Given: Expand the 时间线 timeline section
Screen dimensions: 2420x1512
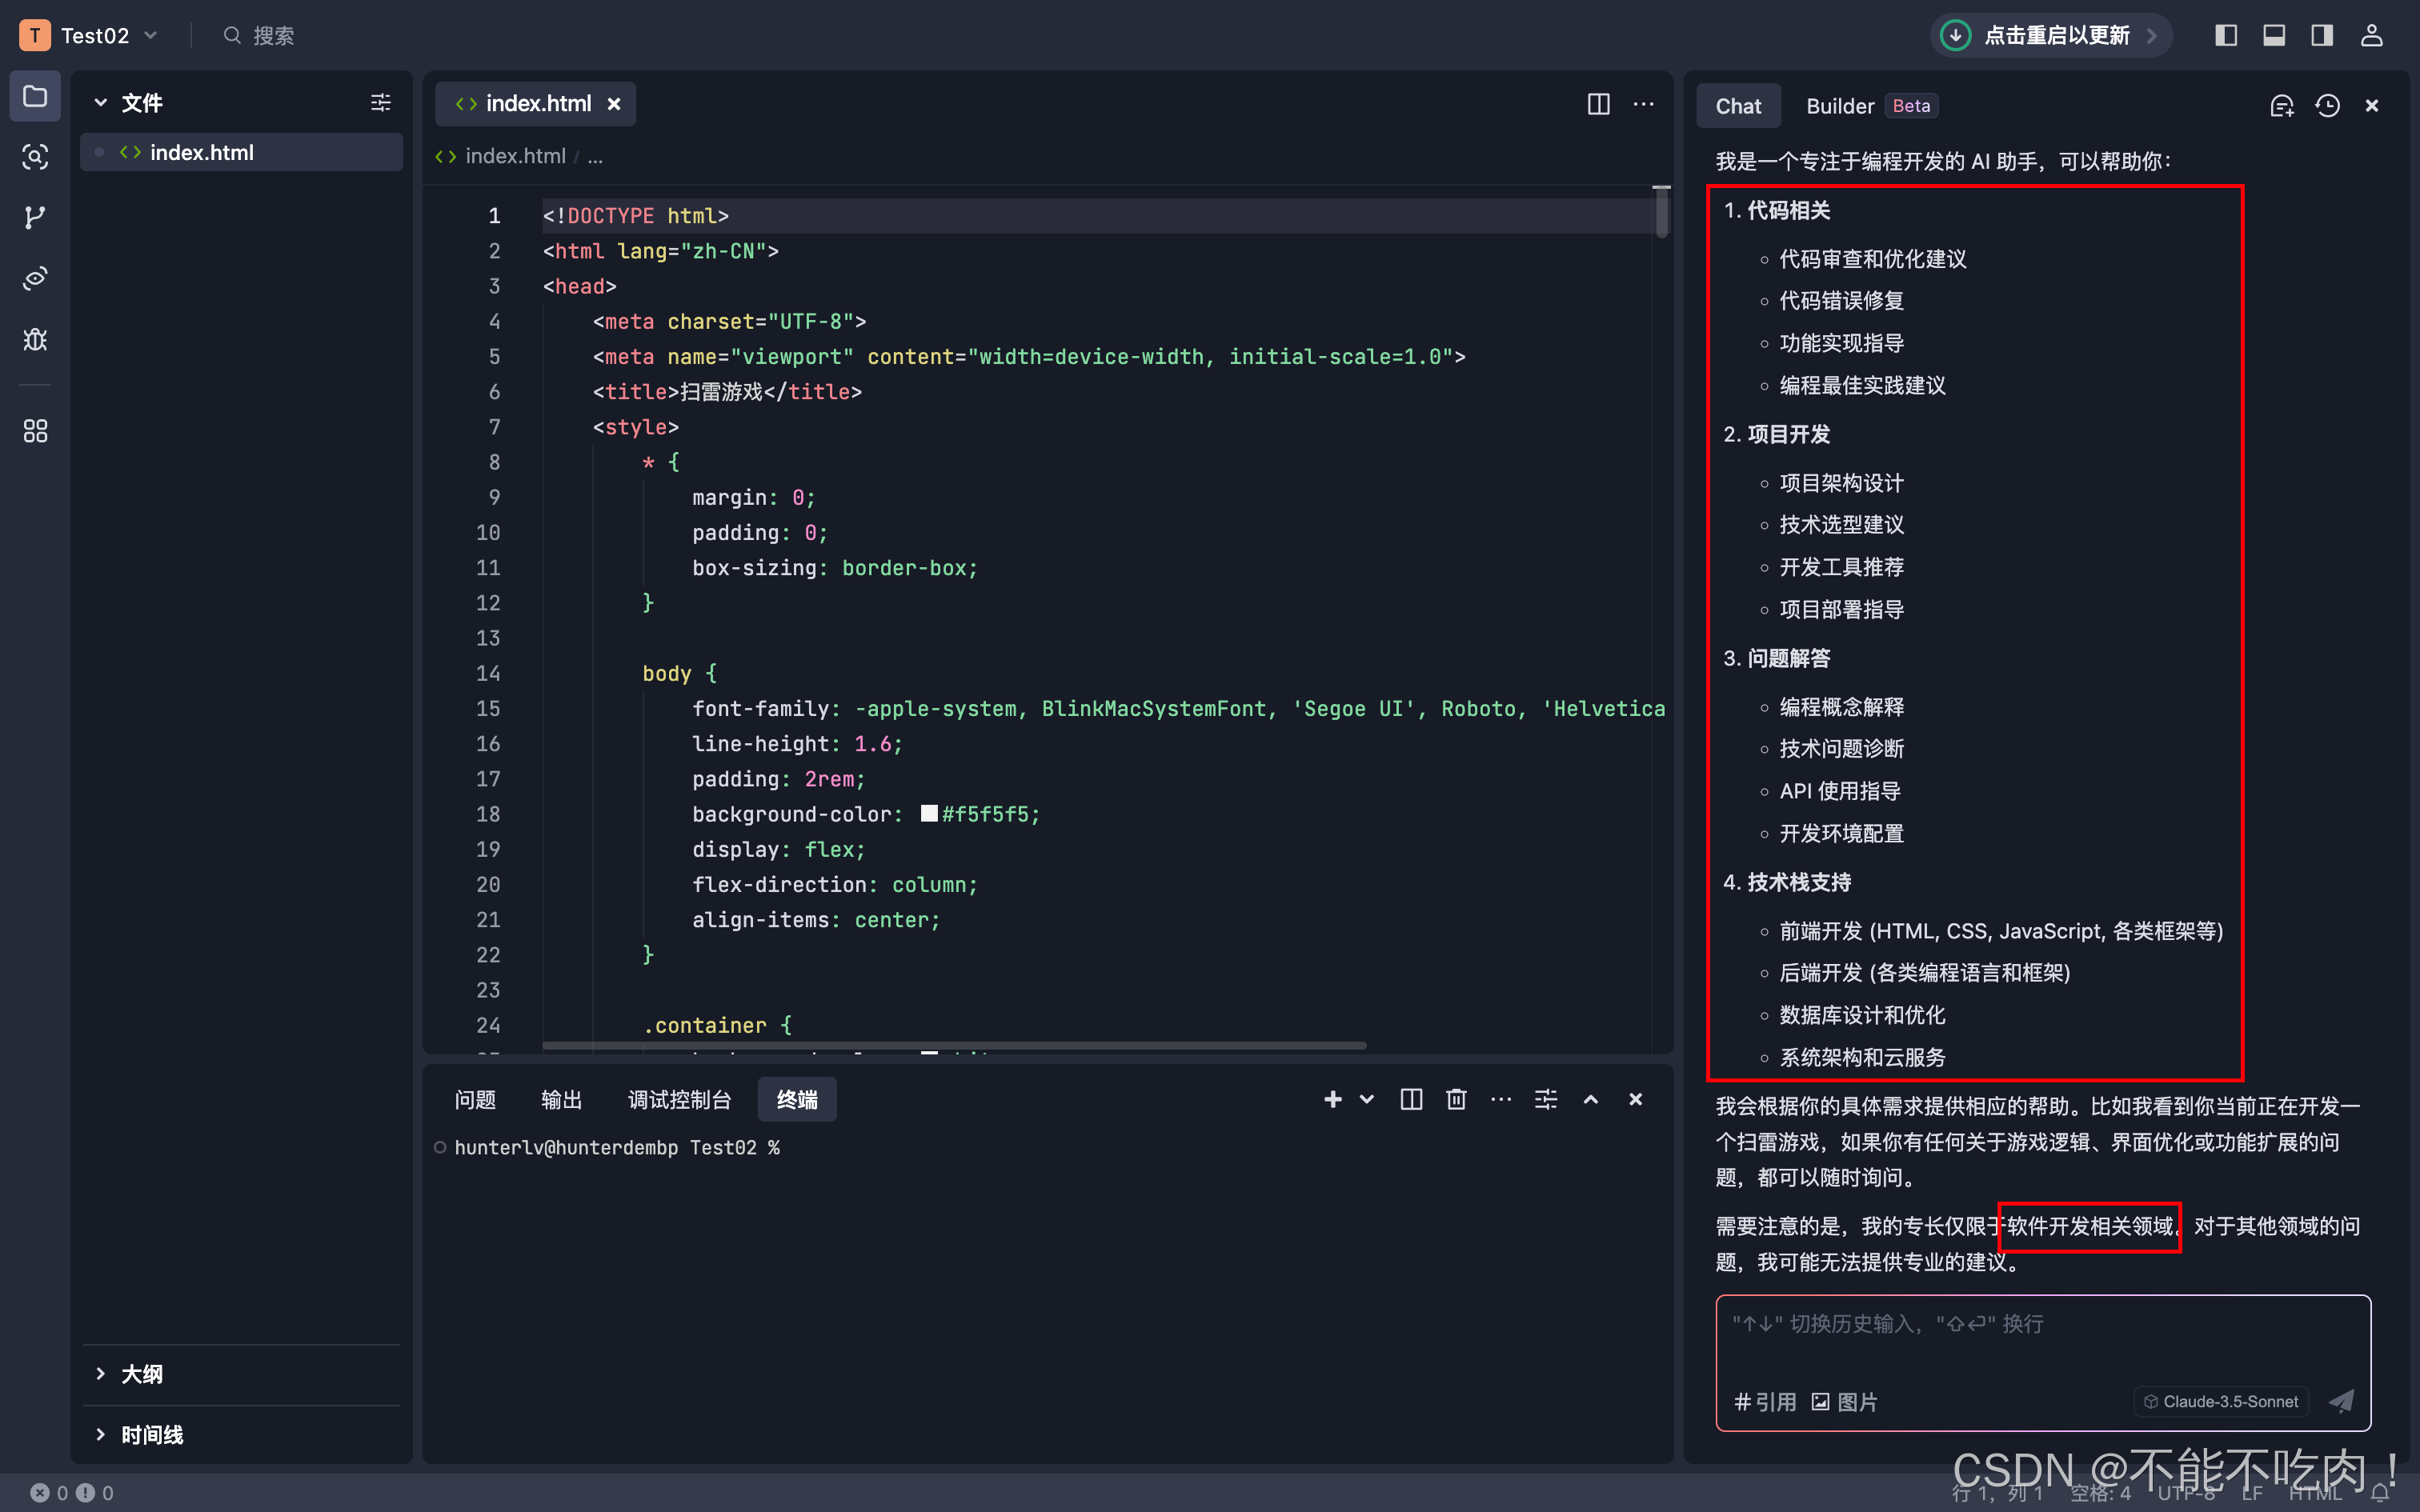Looking at the screenshot, I should pos(151,1435).
